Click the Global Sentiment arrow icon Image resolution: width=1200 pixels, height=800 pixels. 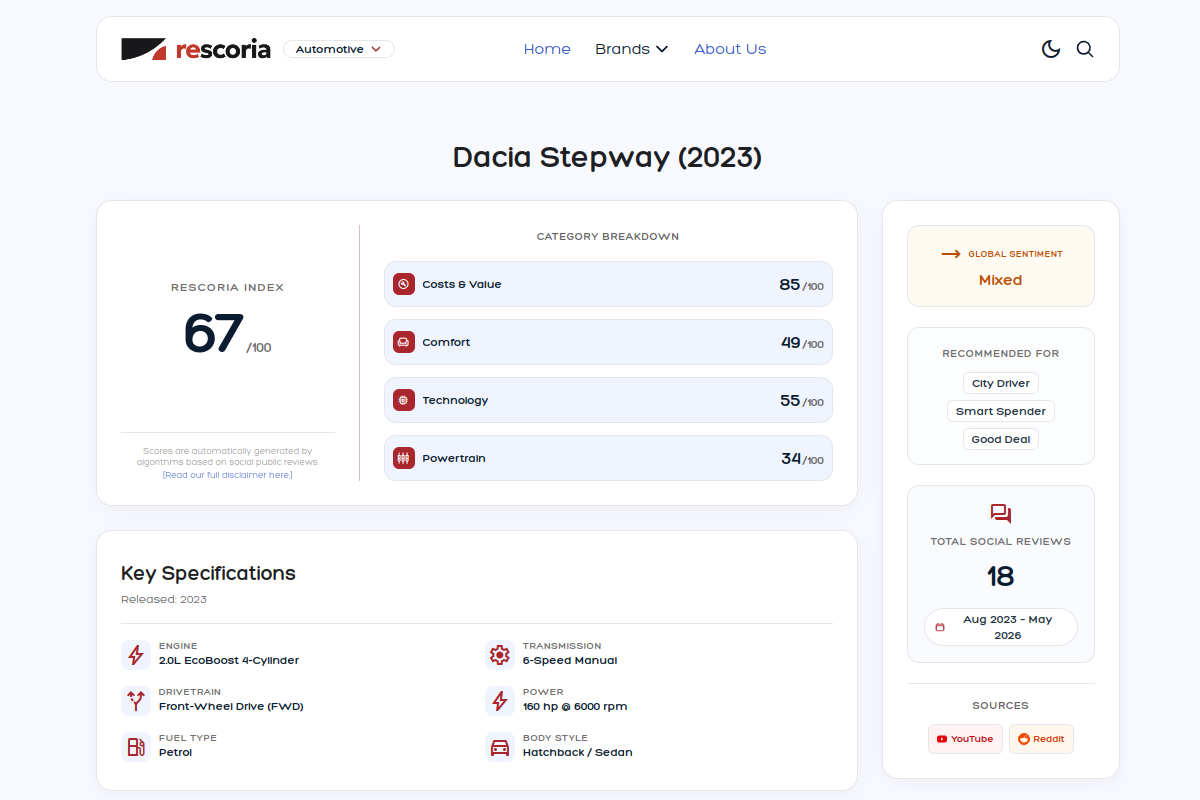click(951, 254)
